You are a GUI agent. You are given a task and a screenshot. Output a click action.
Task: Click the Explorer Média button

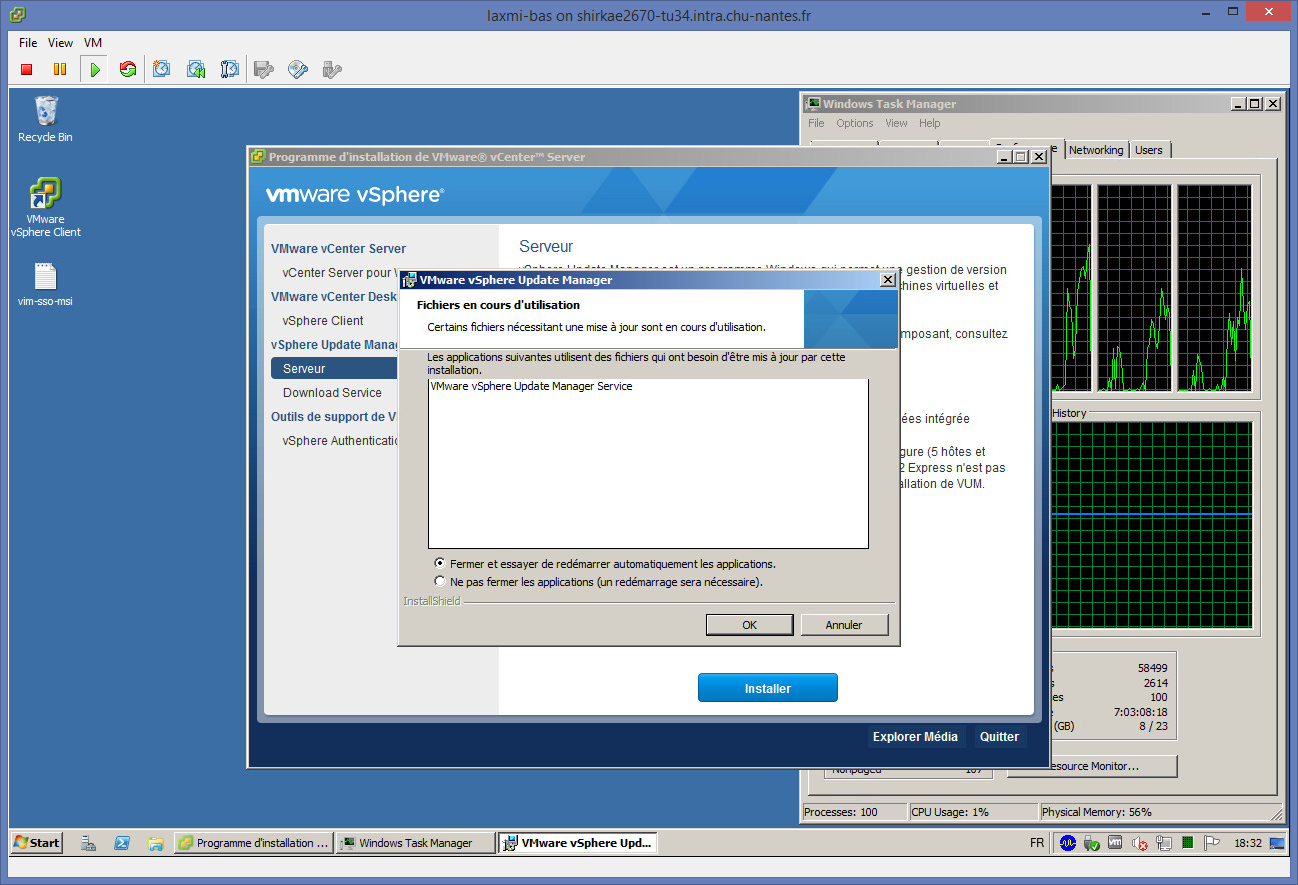915,737
